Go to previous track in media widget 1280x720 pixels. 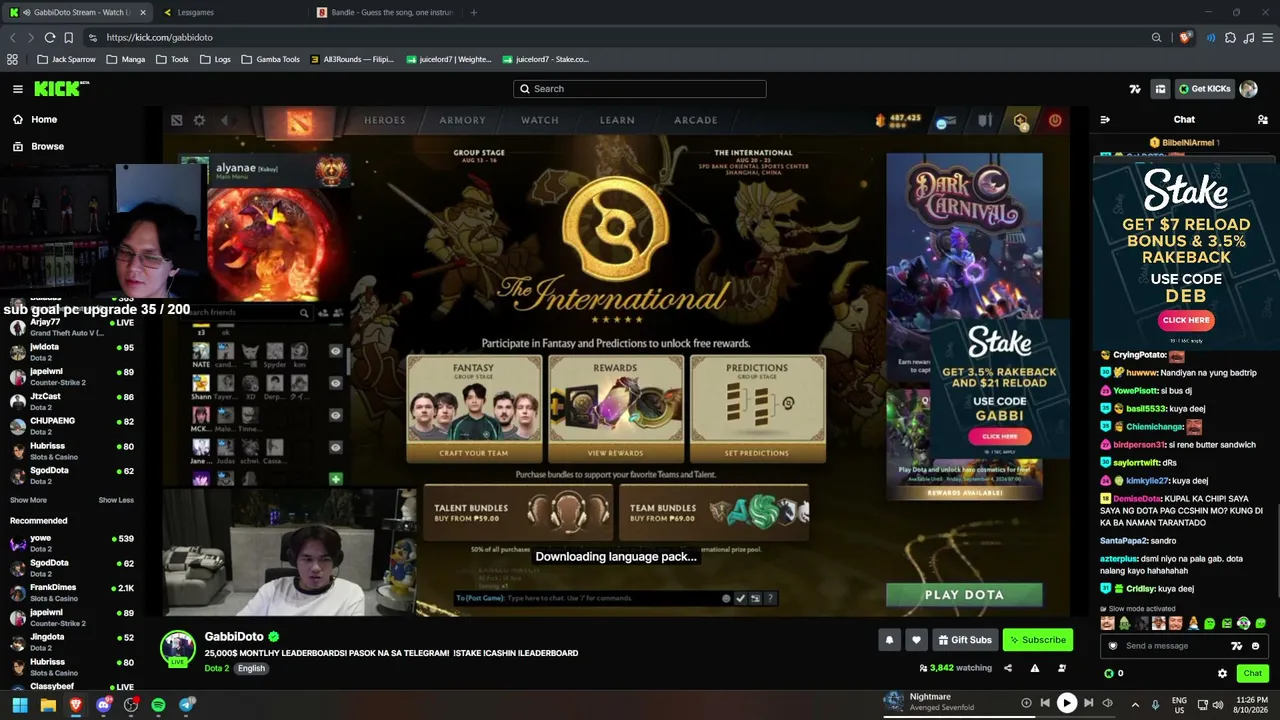pos(1045,703)
